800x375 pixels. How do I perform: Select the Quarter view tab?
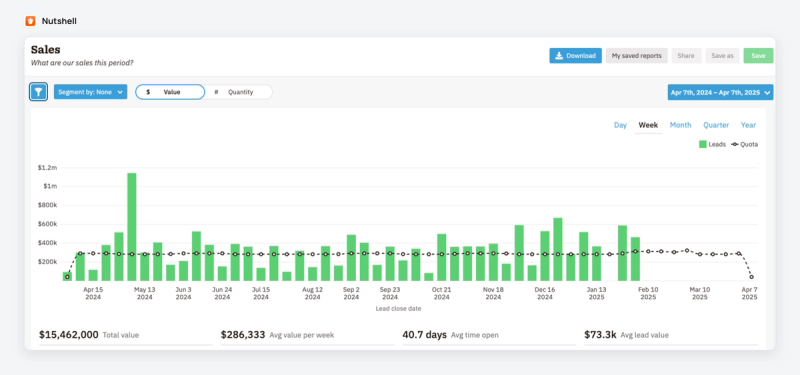(716, 125)
